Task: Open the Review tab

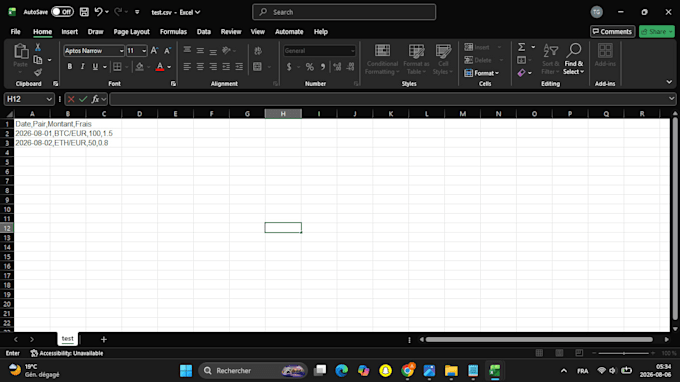Action: 231,32
